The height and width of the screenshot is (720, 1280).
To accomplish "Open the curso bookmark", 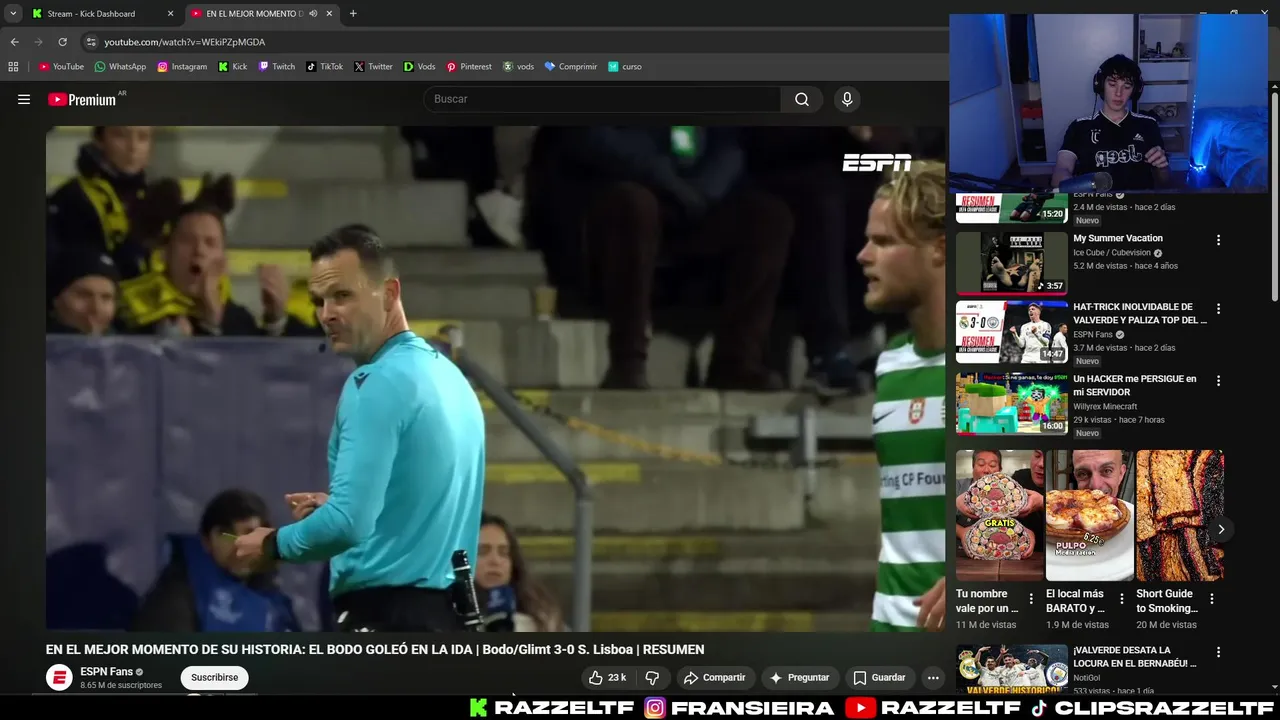I will click(x=625, y=67).
